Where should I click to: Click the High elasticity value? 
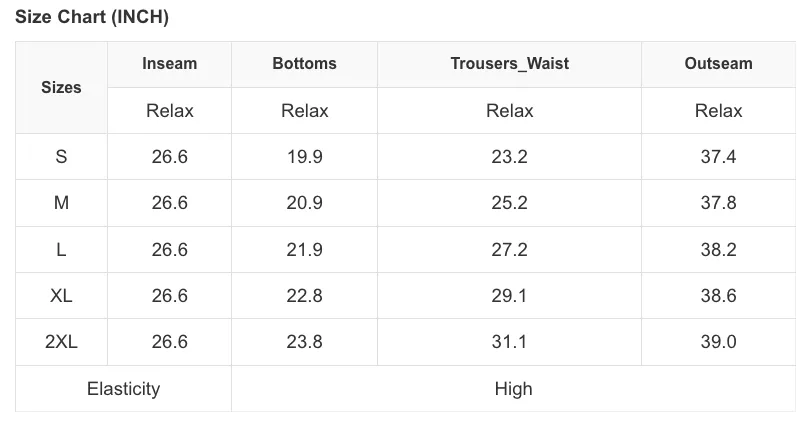[x=513, y=388]
